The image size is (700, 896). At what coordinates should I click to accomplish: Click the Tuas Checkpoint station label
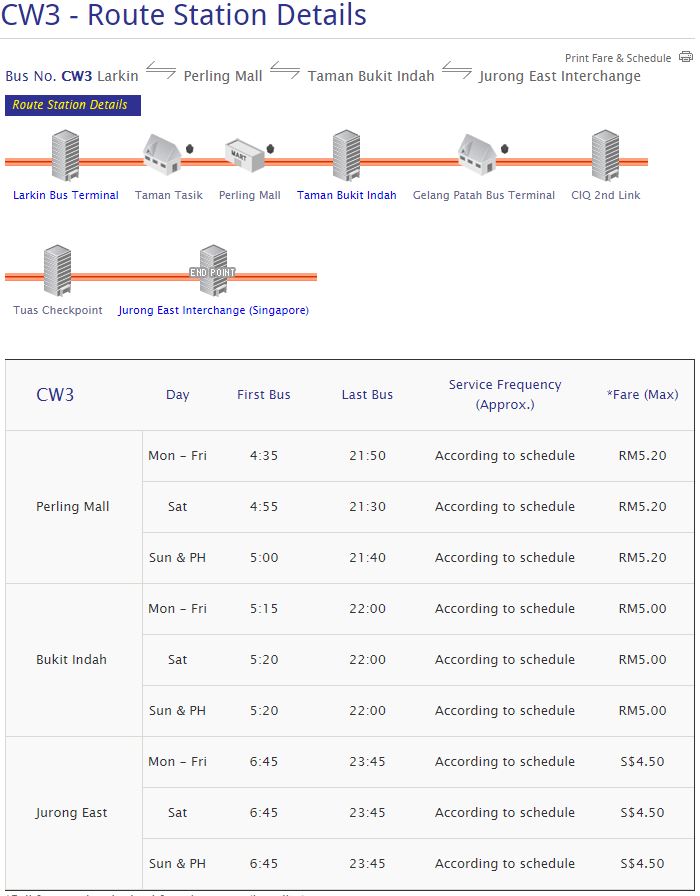coord(58,310)
